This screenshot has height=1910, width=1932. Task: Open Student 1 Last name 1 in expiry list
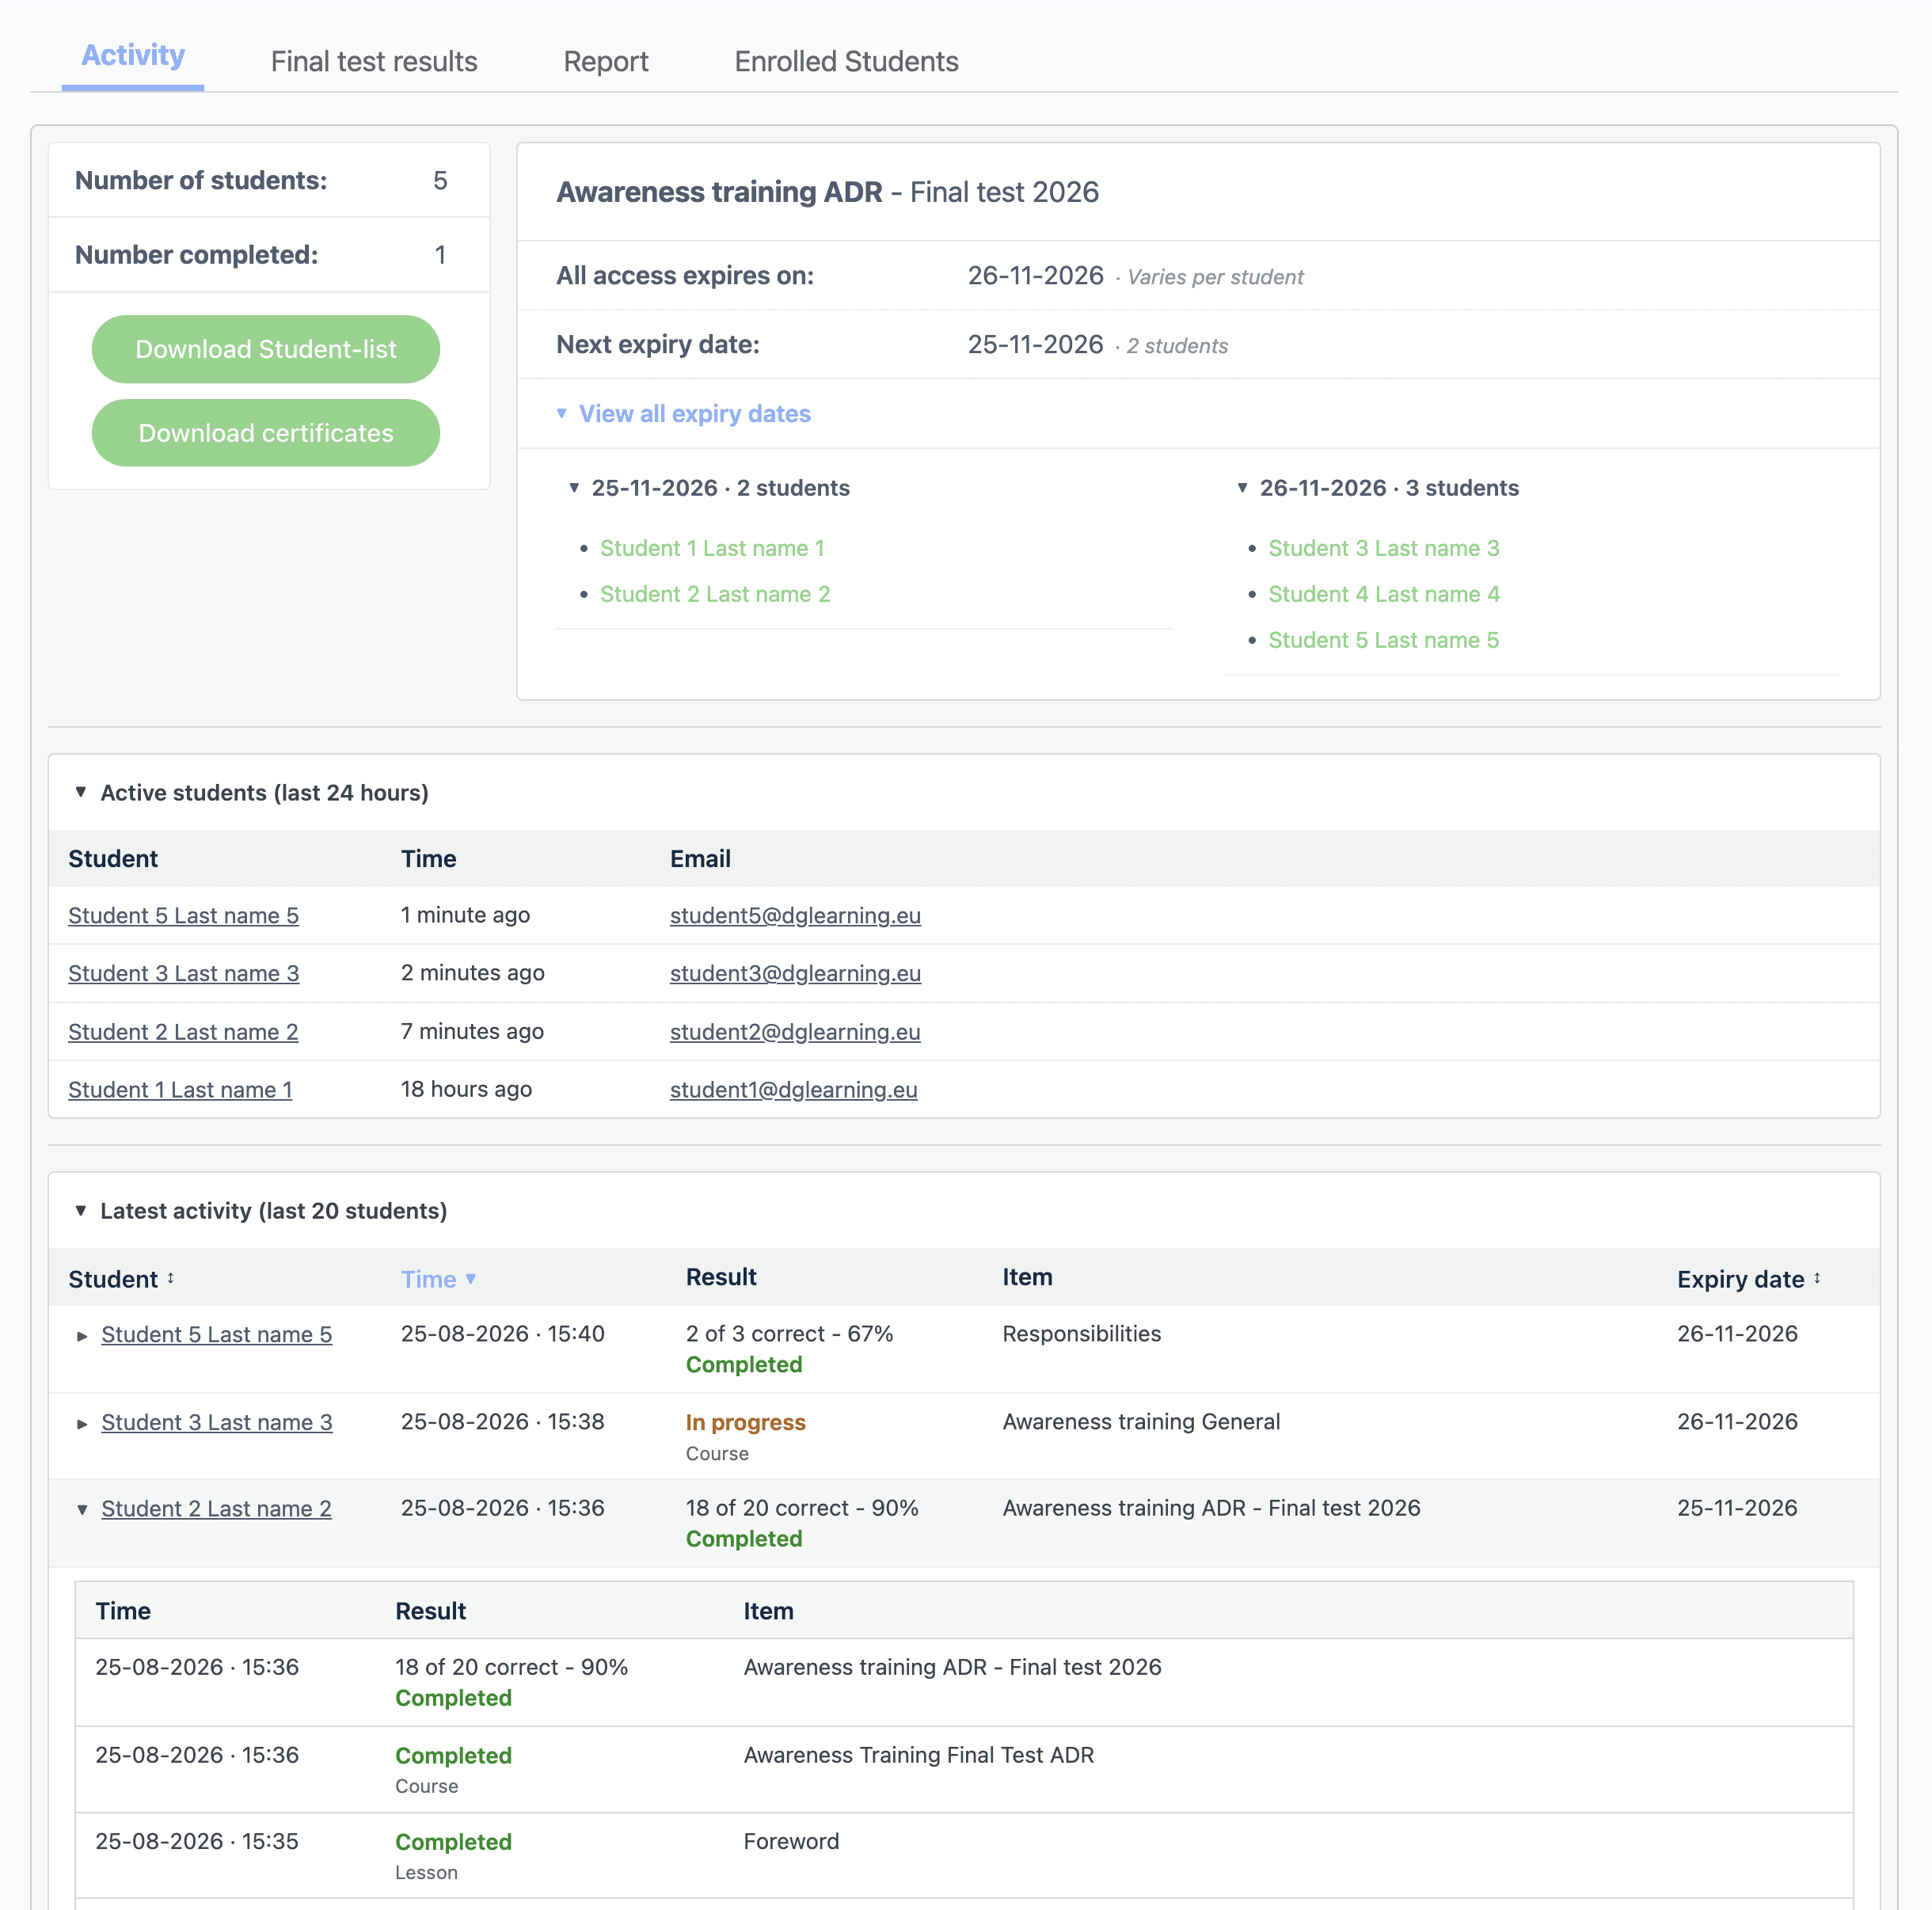coord(712,548)
